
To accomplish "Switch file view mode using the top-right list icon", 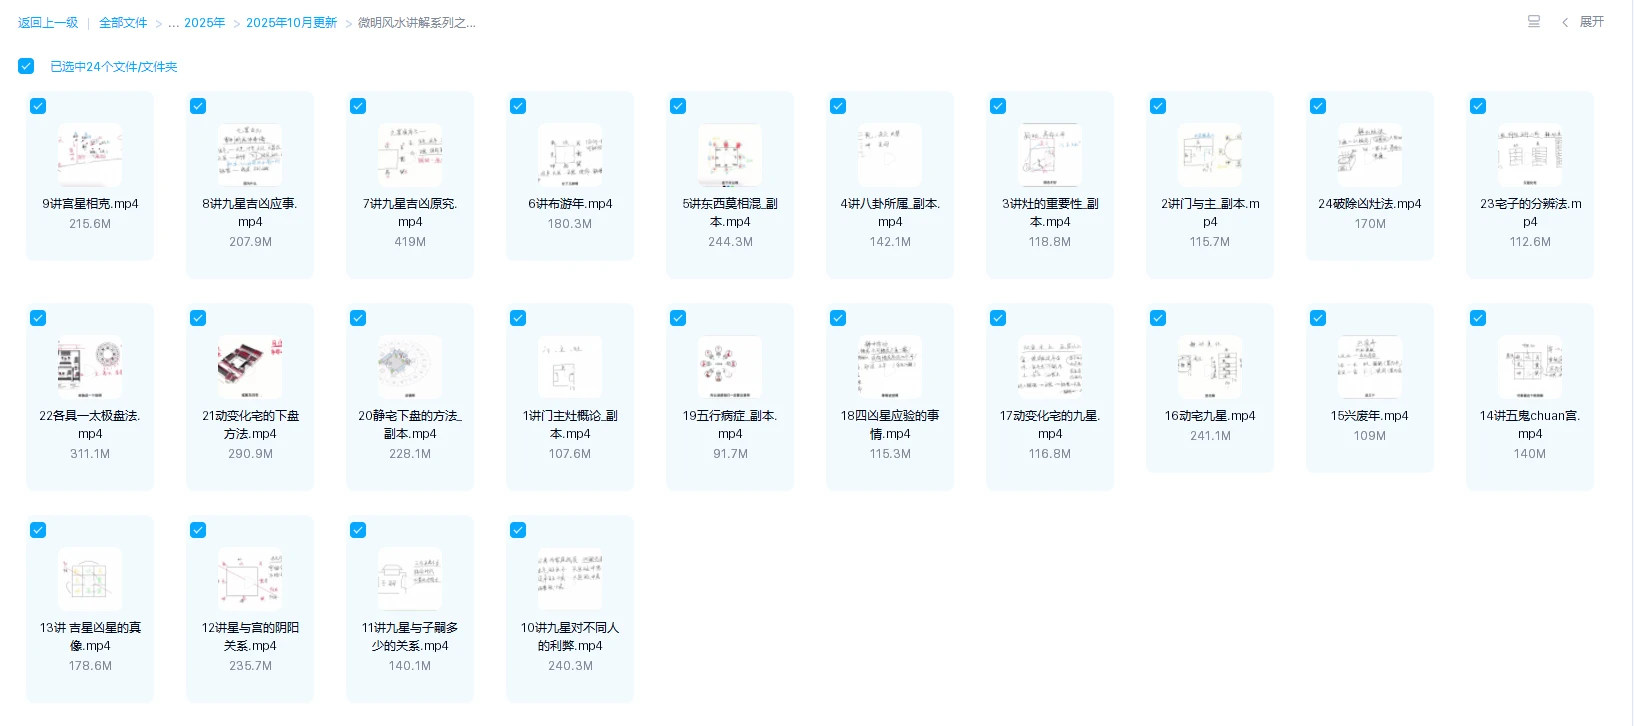I will pyautogui.click(x=1533, y=22).
